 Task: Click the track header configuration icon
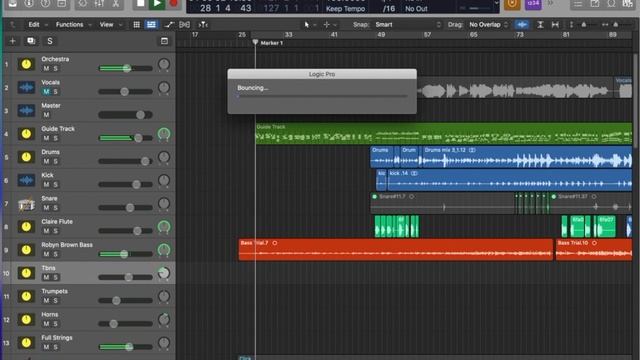(x=164, y=41)
